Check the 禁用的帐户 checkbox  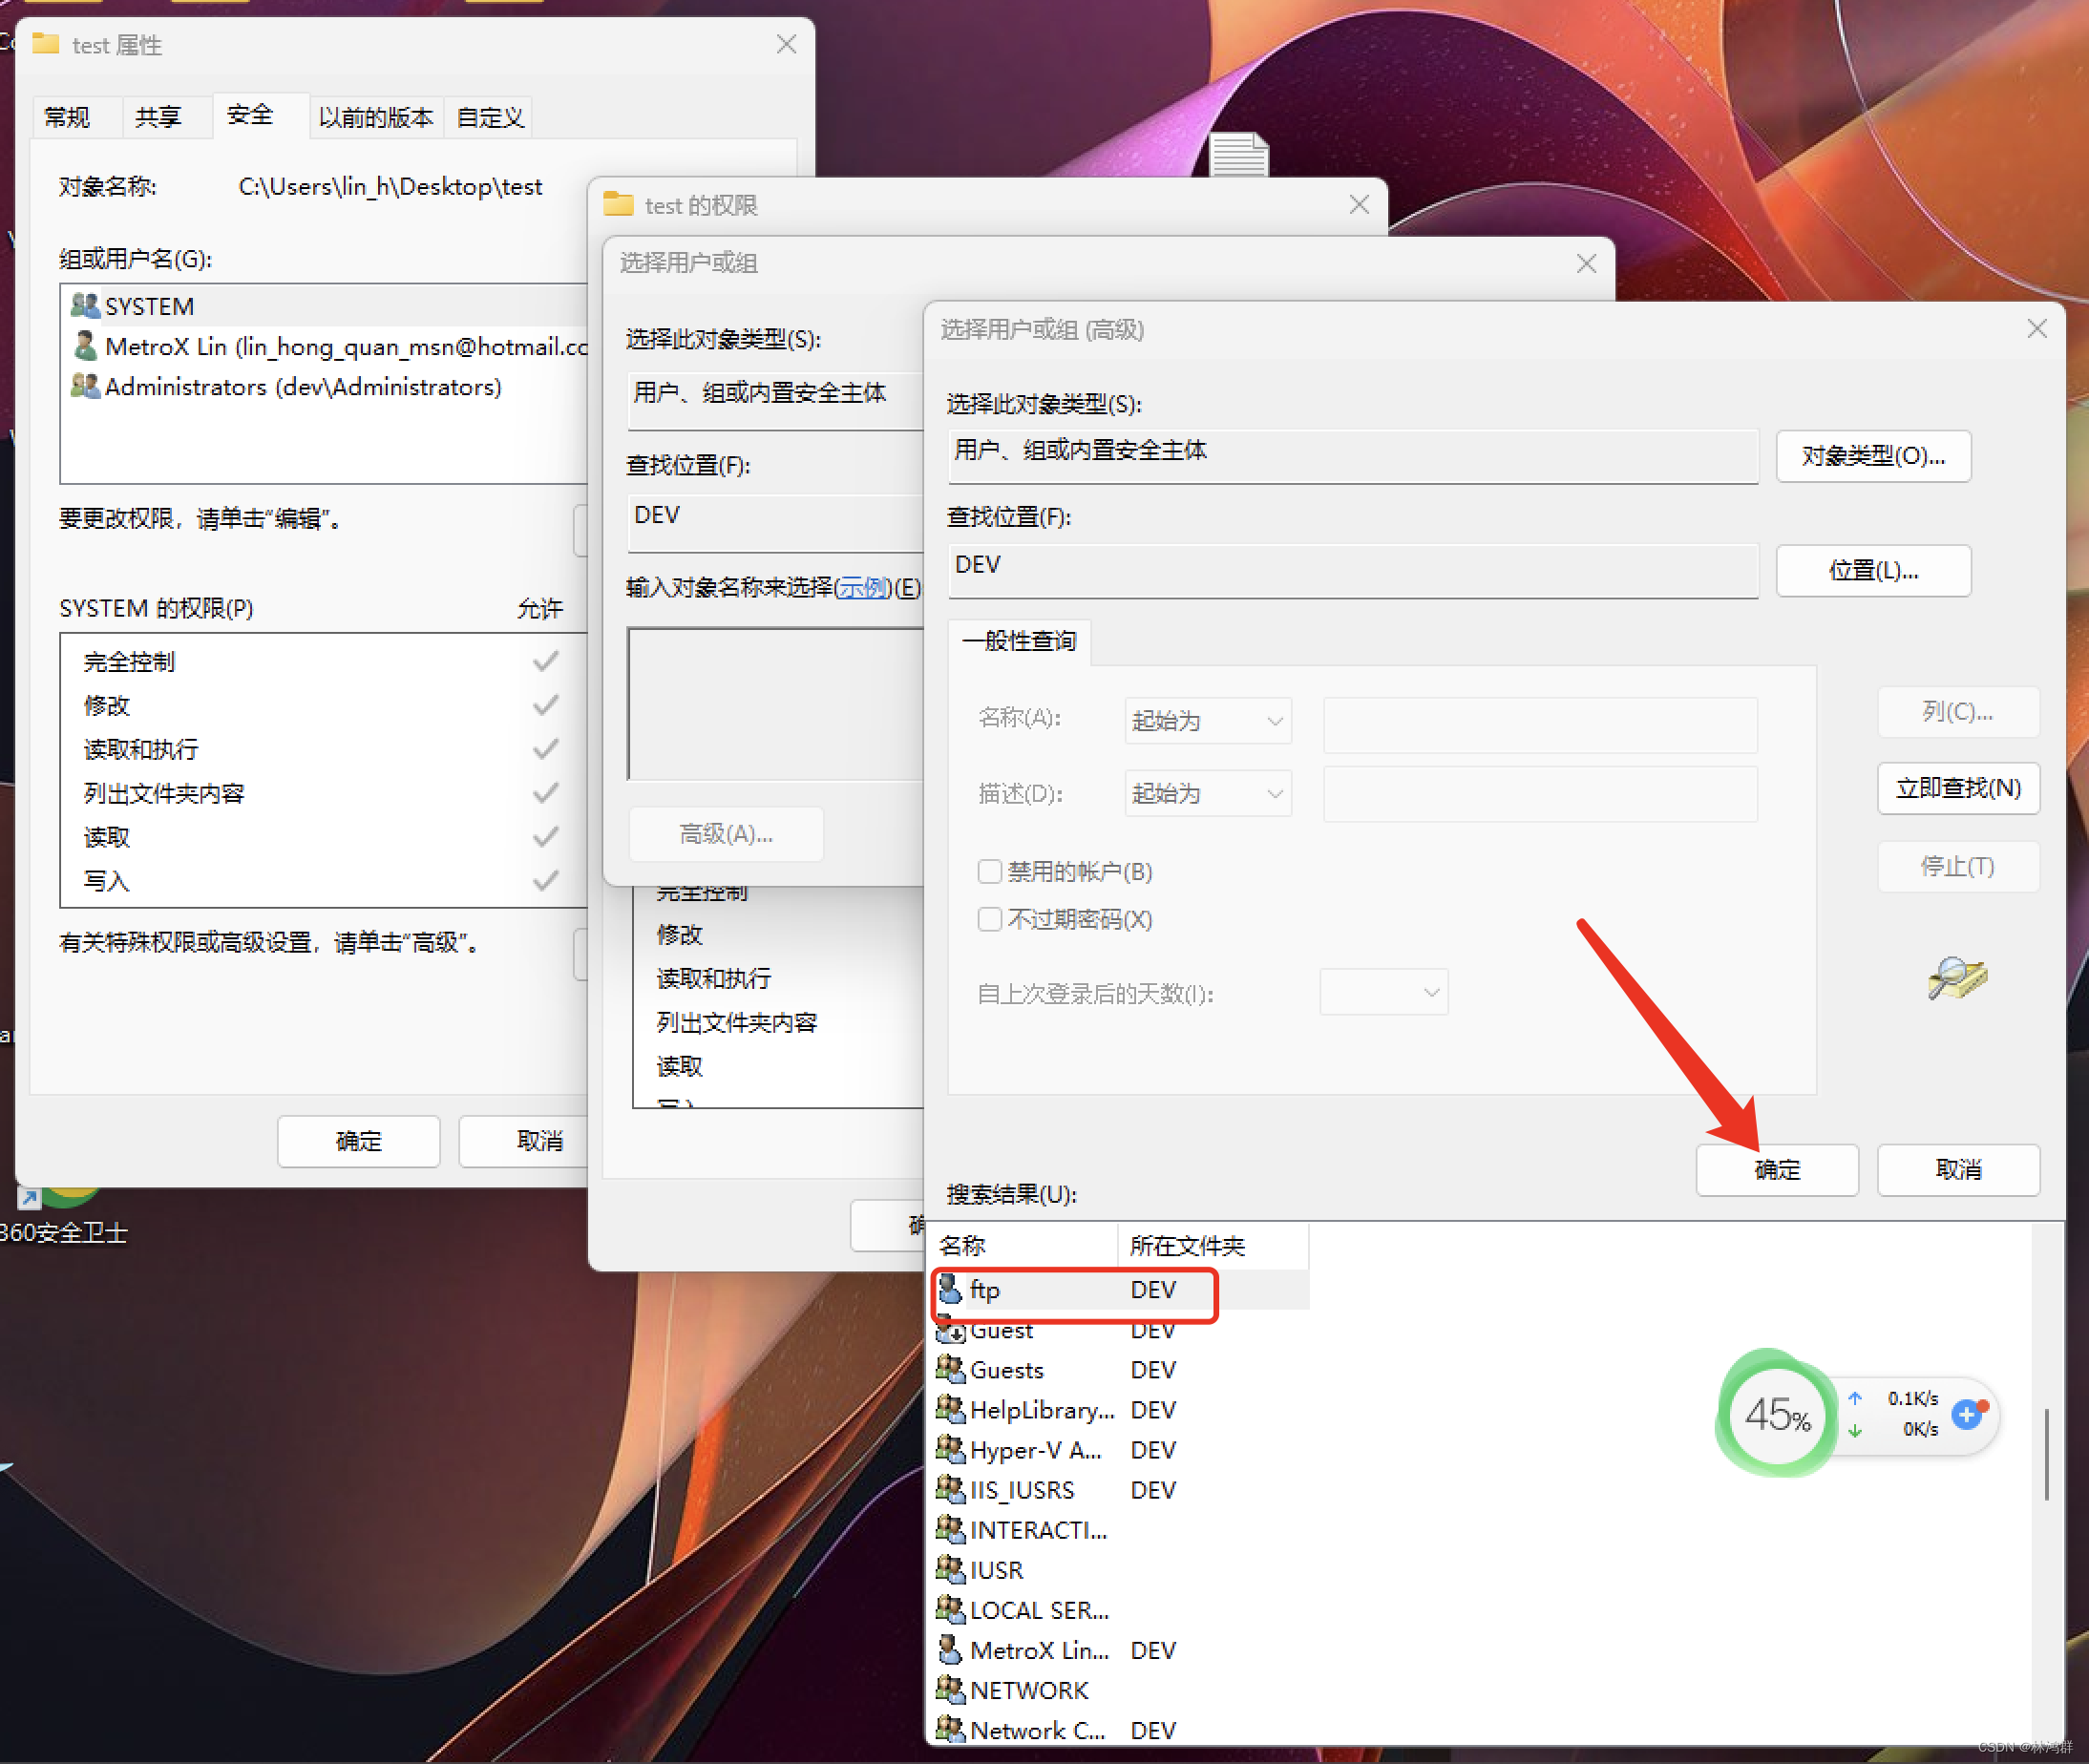click(x=989, y=872)
